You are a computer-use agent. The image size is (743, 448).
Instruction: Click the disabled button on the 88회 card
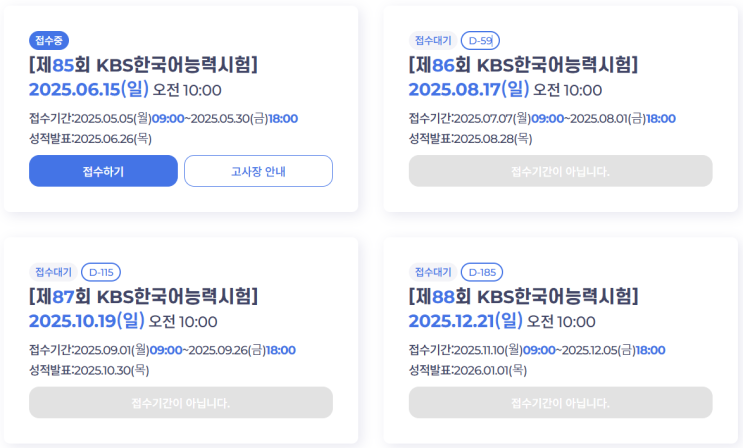(x=560, y=402)
